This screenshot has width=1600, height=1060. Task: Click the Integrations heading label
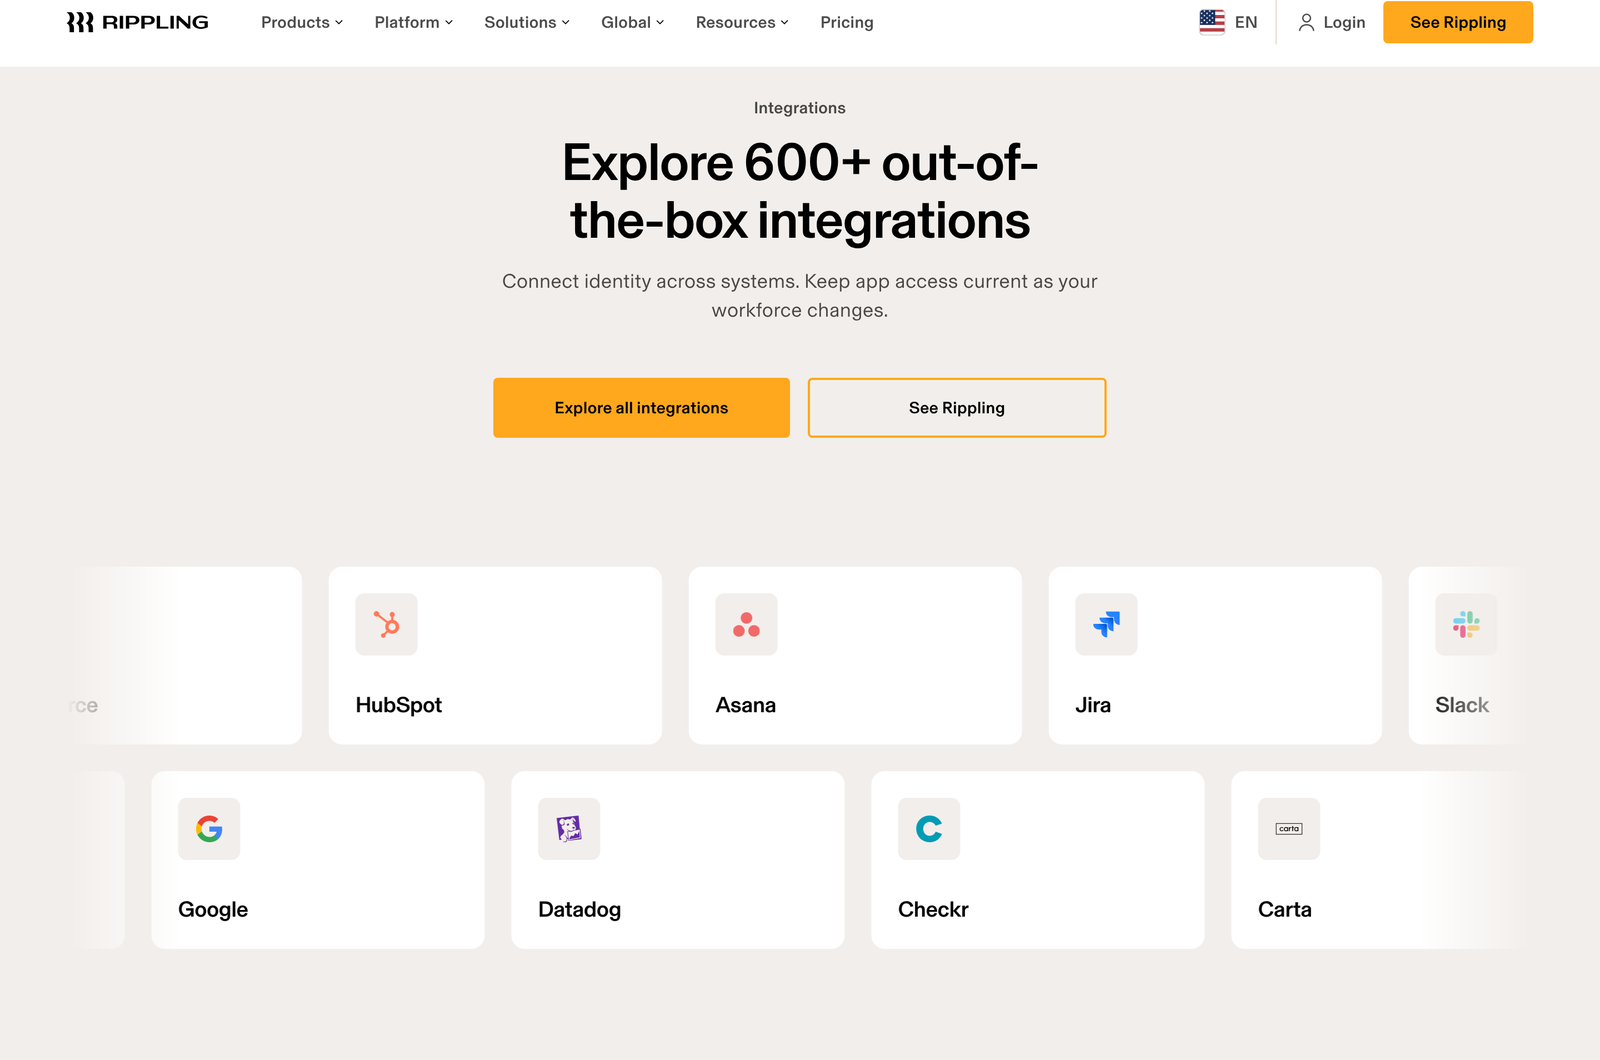tap(800, 108)
